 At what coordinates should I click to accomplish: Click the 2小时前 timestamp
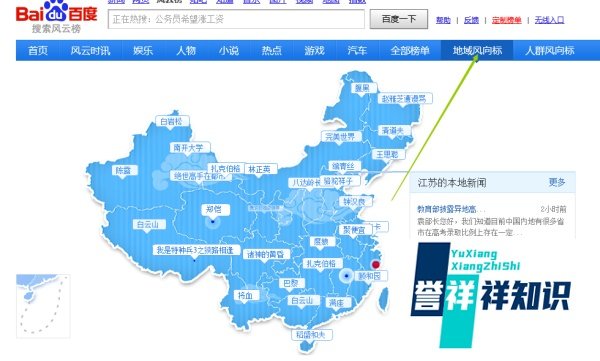pyautogui.click(x=553, y=209)
